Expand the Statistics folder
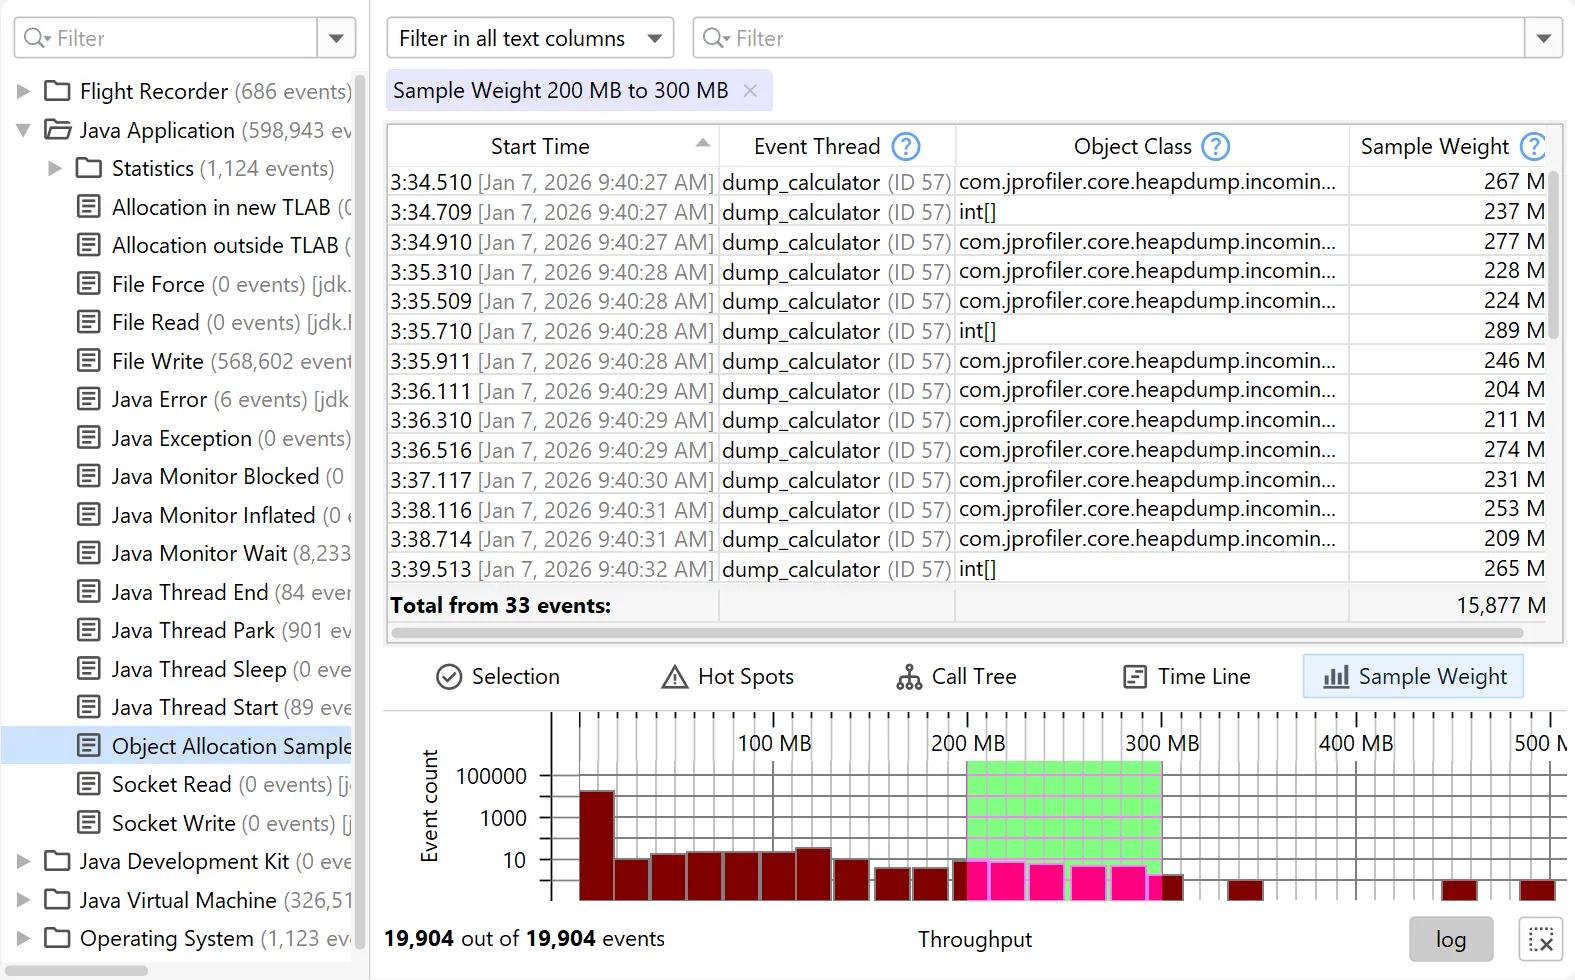The height and width of the screenshot is (980, 1575). [55, 168]
